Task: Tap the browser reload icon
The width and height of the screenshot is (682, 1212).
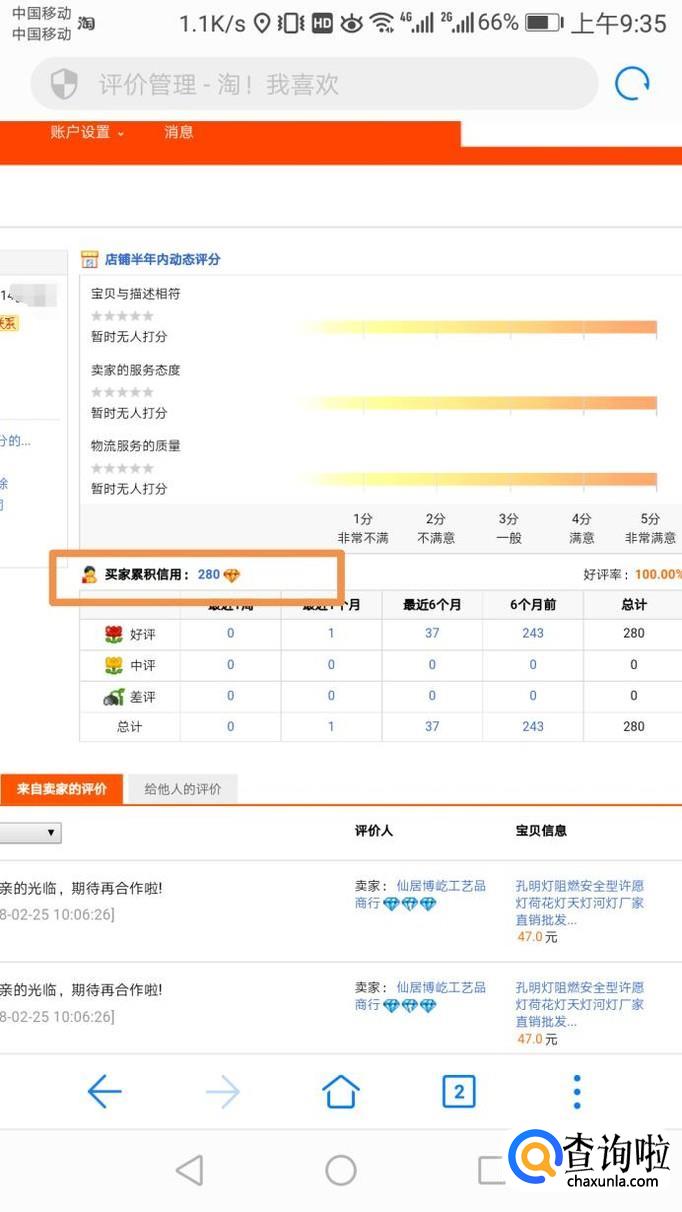Action: 632,84
